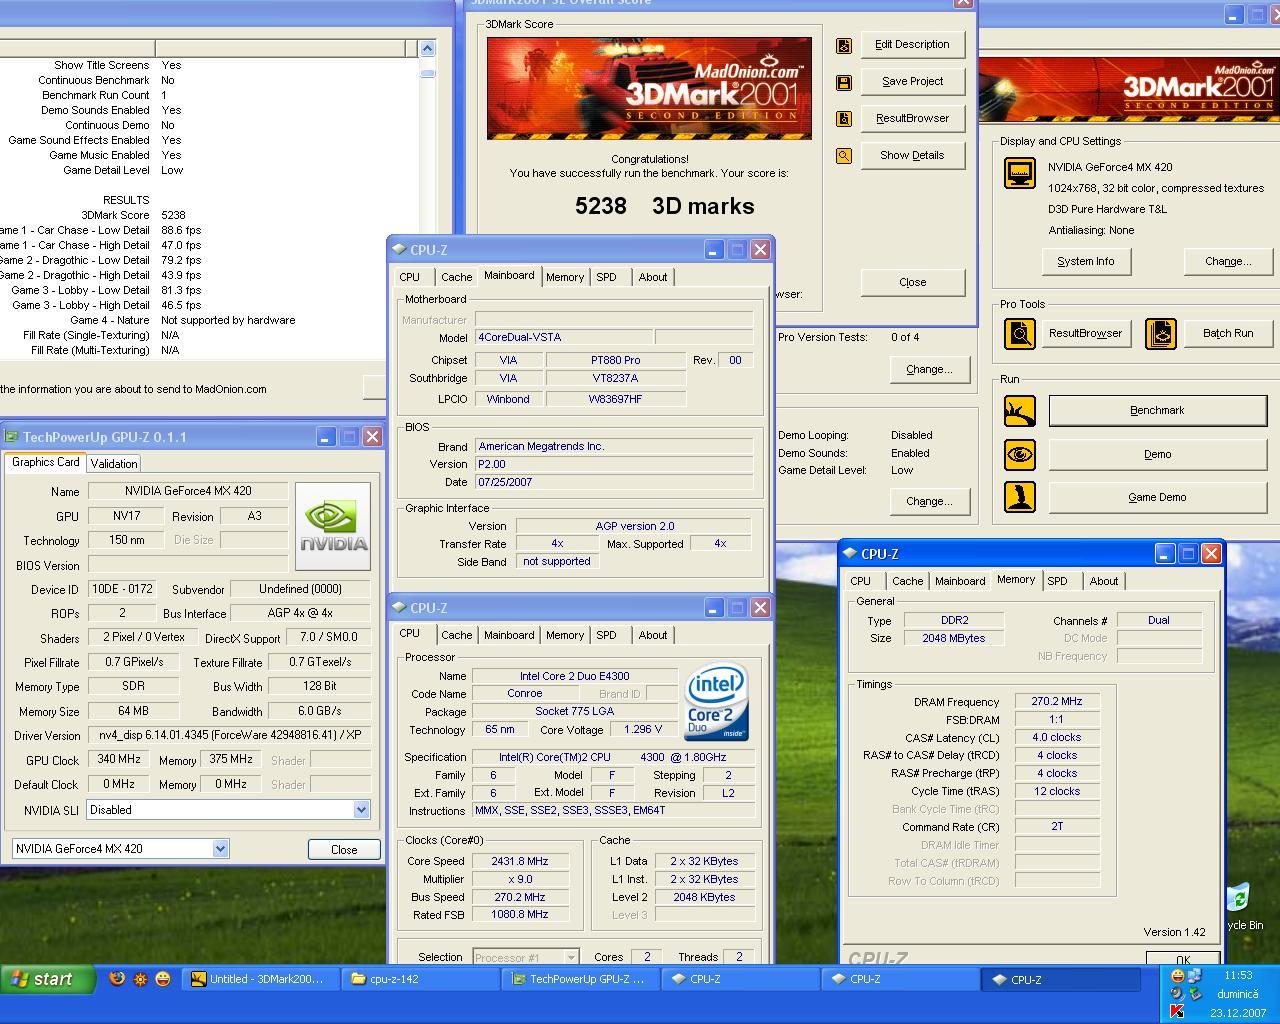The image size is (1280, 1024).
Task: Click the Game Demo button
Action: click(1157, 497)
